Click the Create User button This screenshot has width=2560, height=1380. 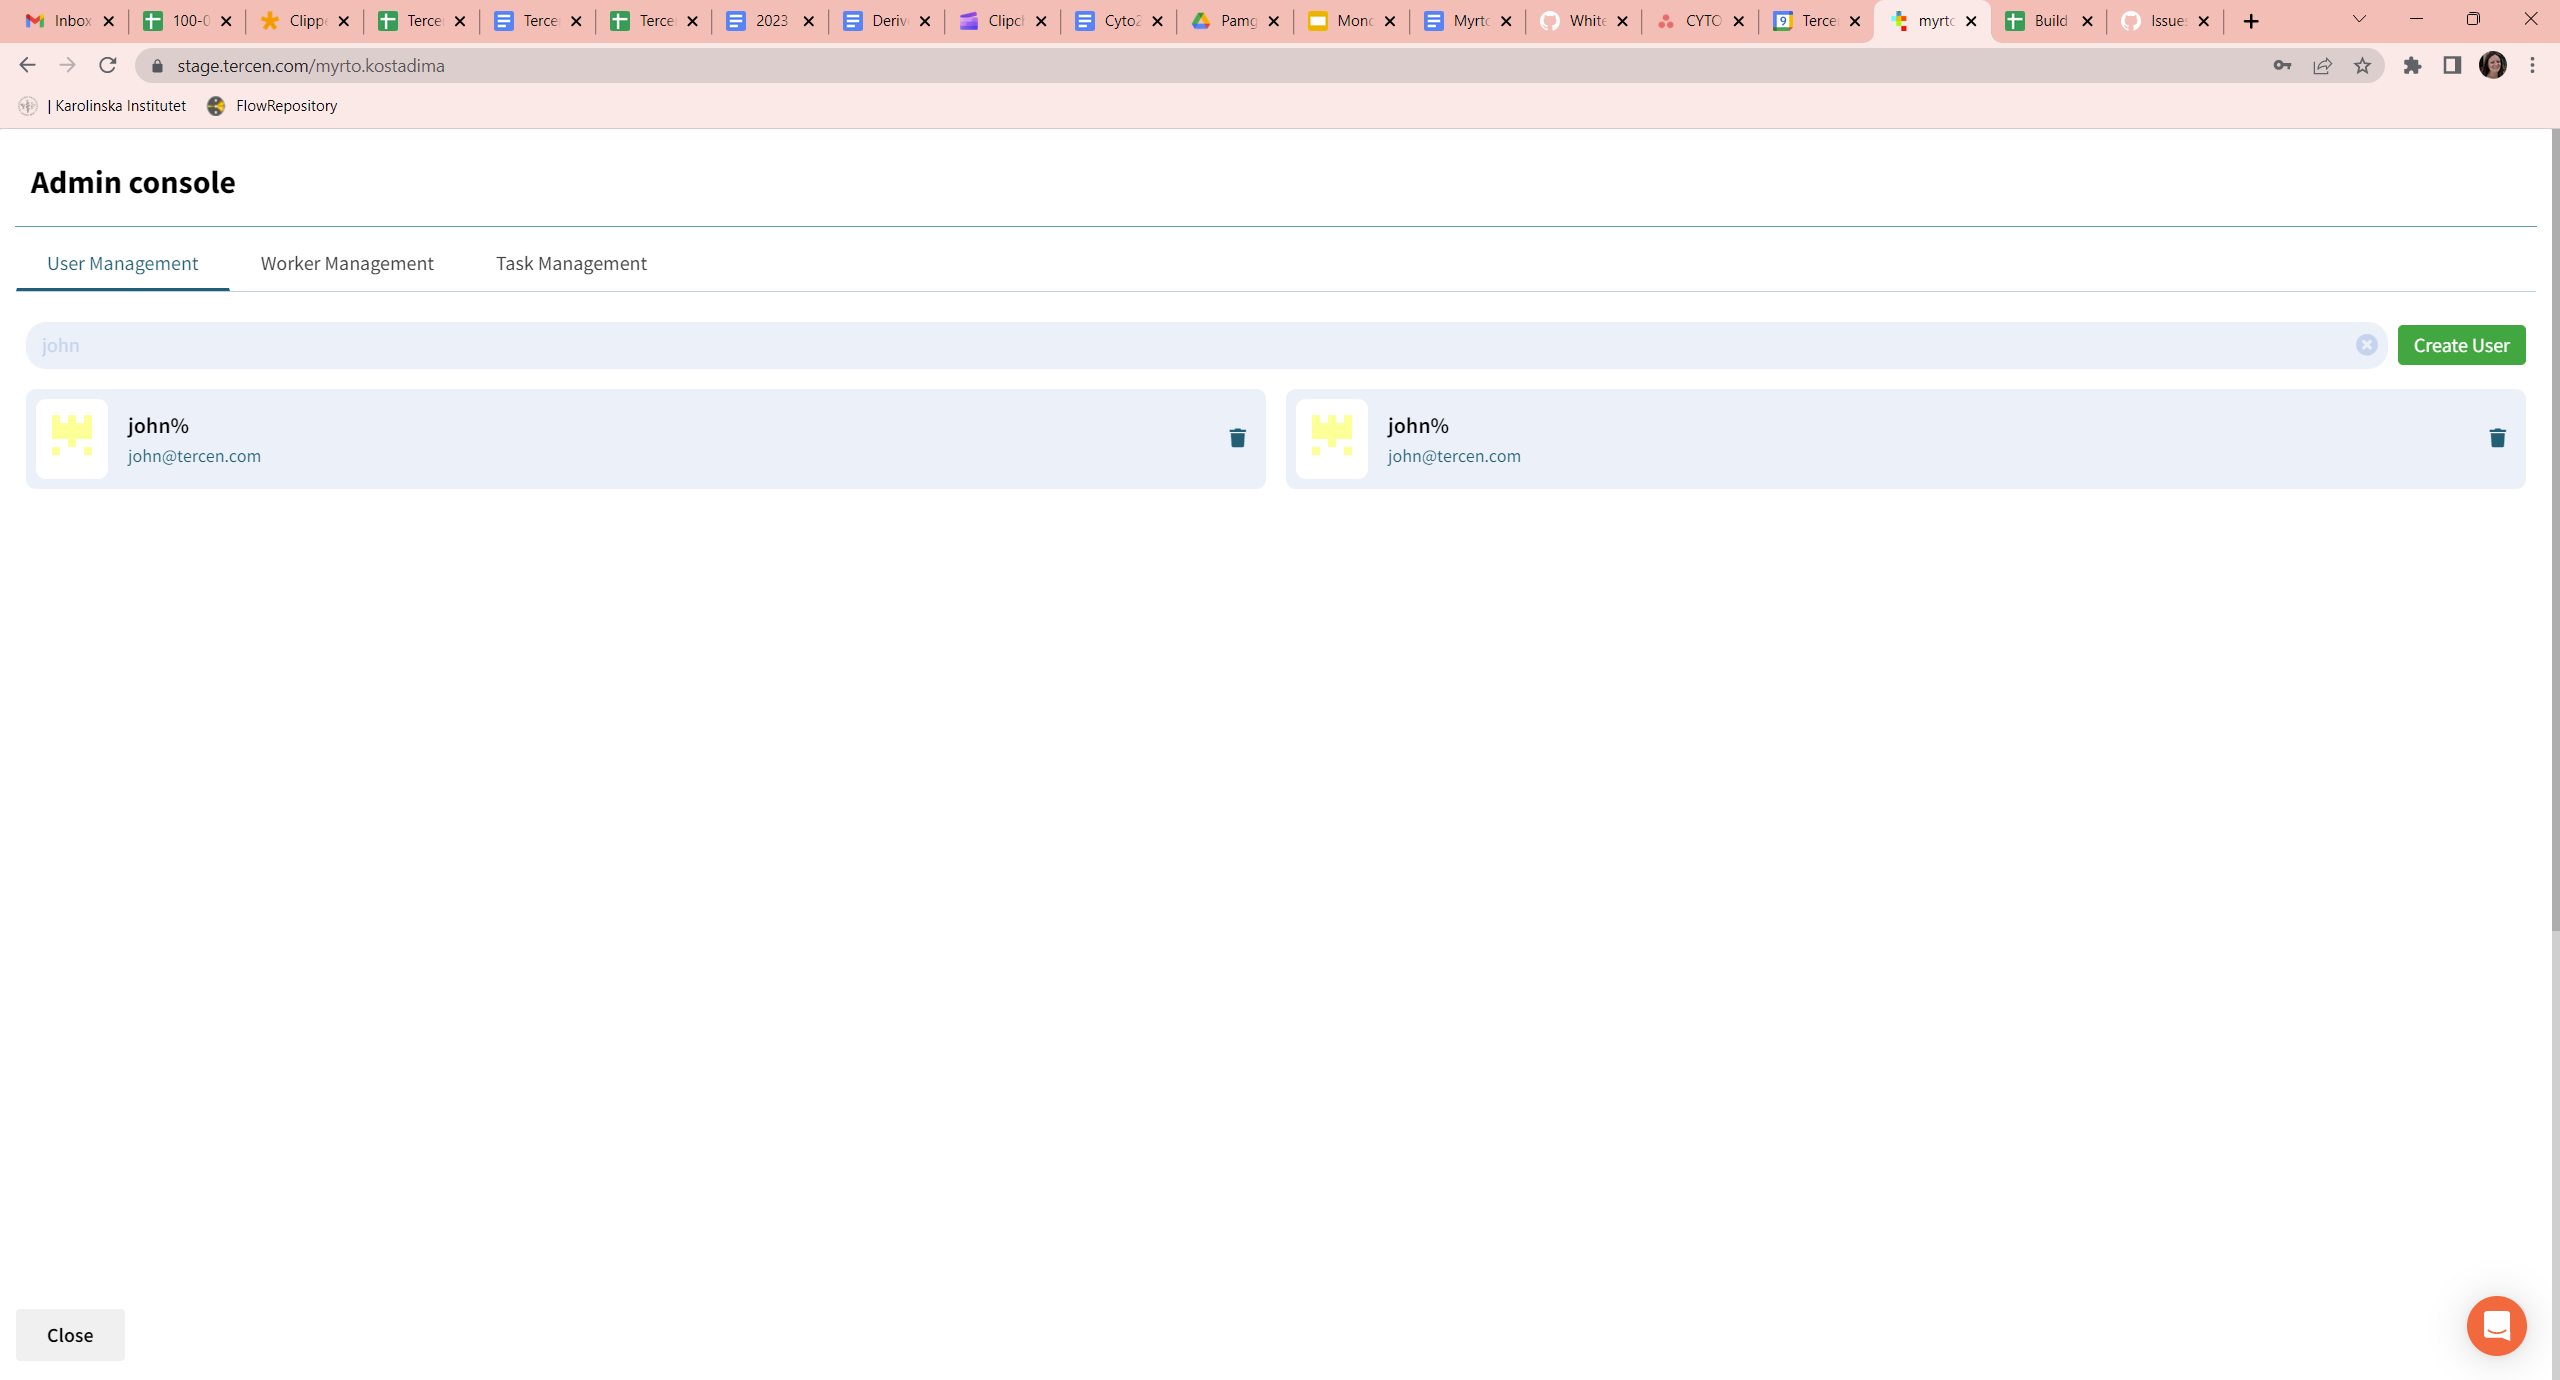[x=2461, y=345]
